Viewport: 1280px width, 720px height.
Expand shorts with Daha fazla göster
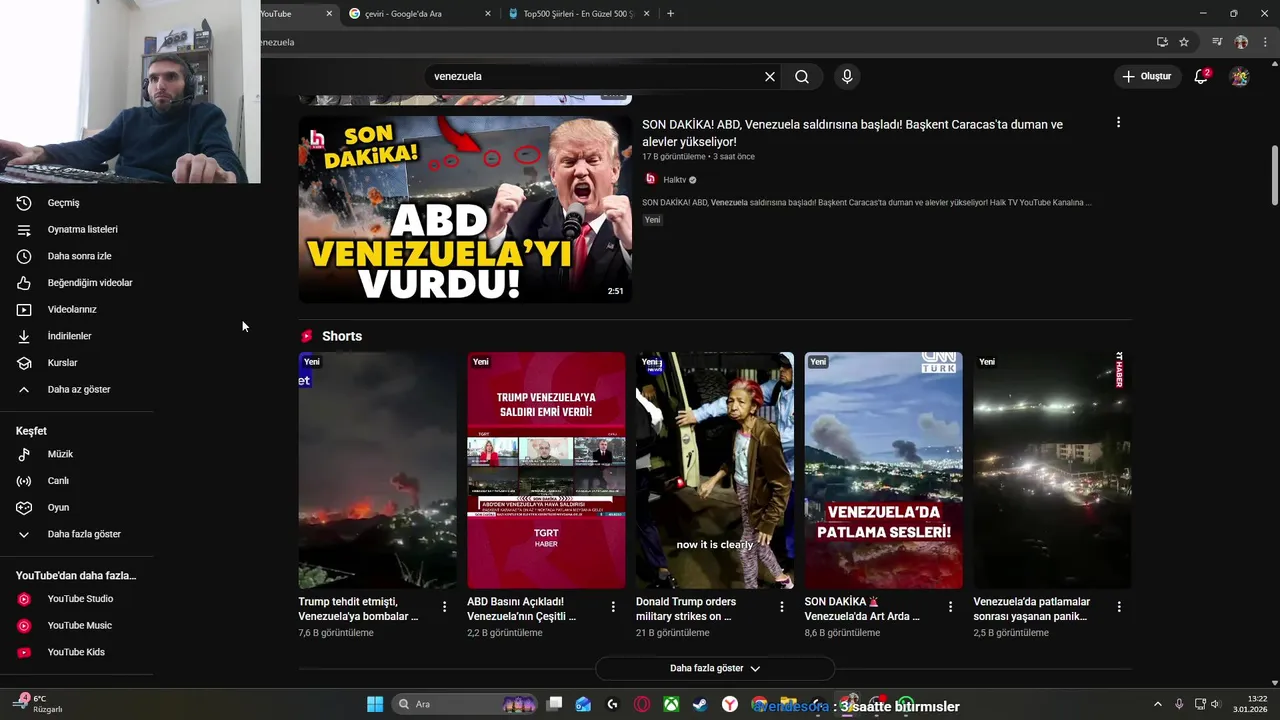click(715, 668)
